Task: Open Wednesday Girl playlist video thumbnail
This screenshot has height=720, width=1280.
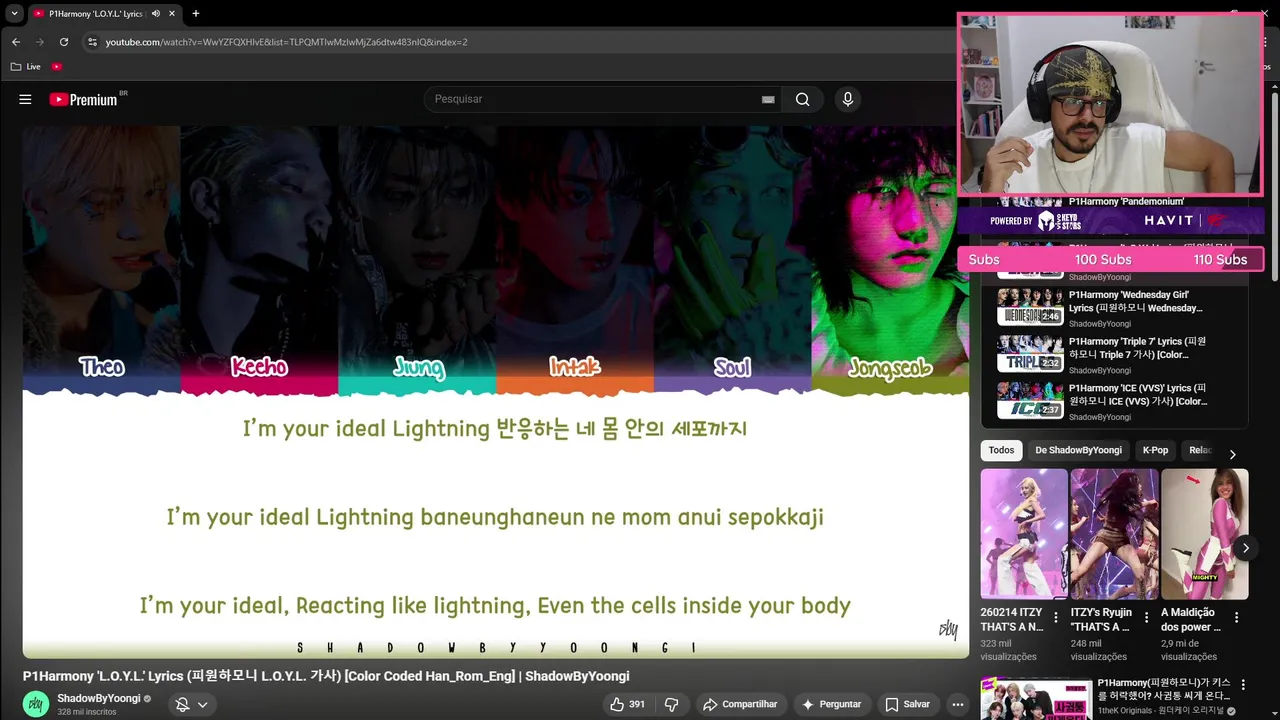Action: tap(1030, 307)
